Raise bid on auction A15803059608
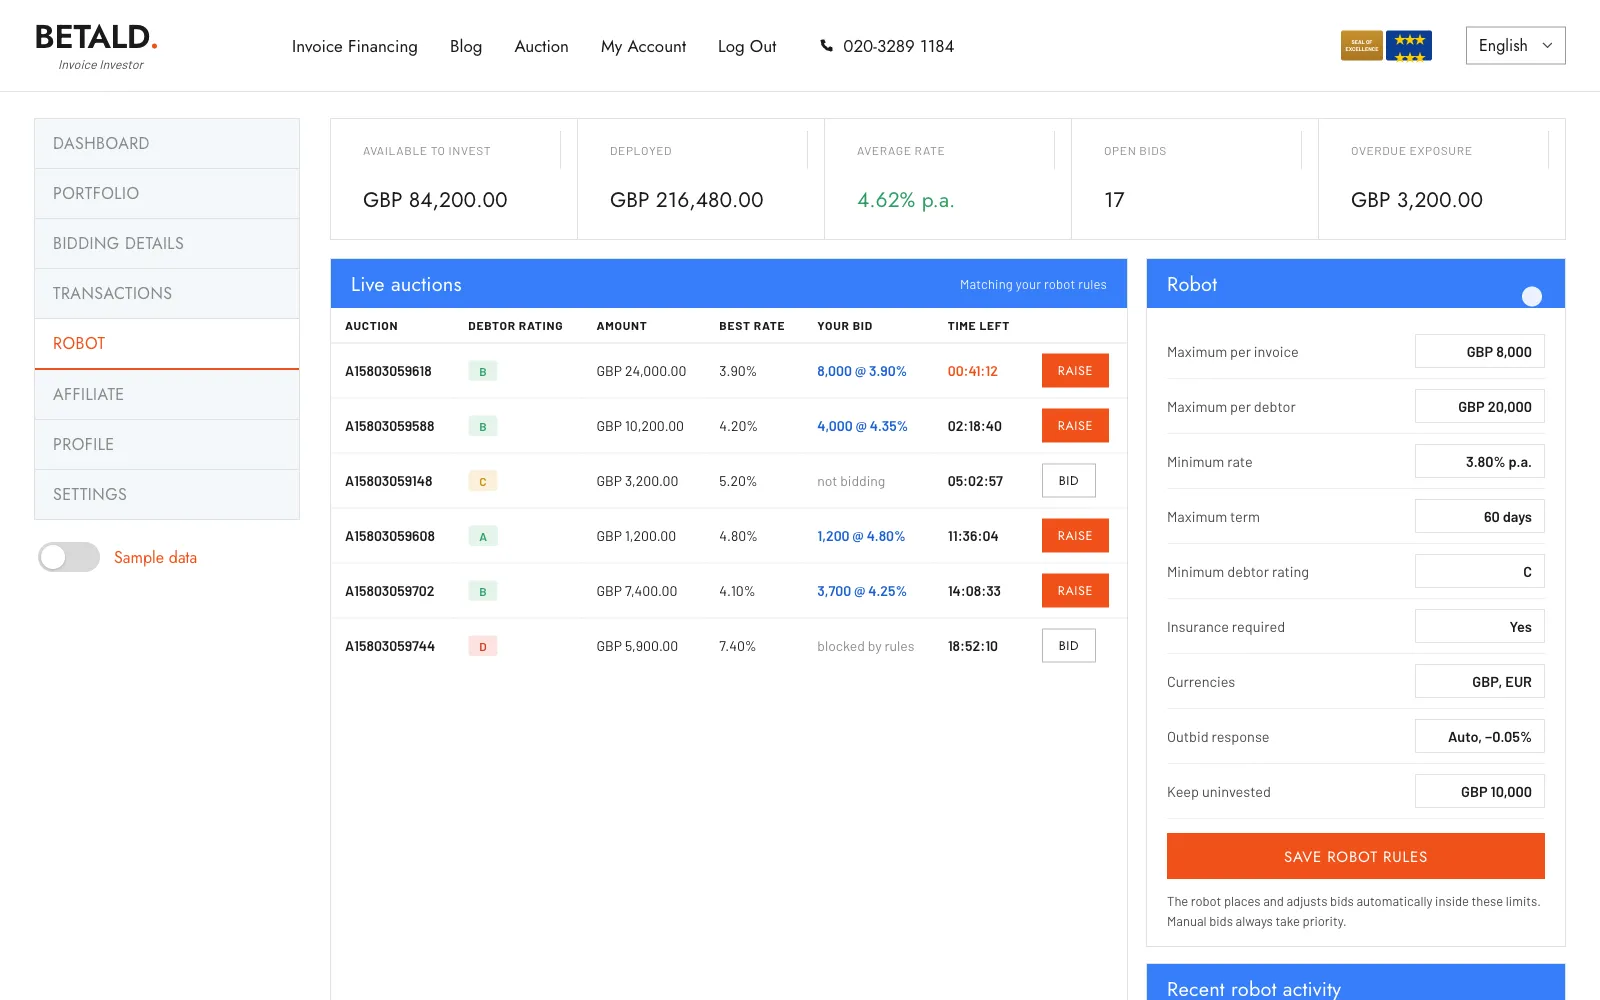Viewport: 1600px width, 1000px height. [1075, 536]
